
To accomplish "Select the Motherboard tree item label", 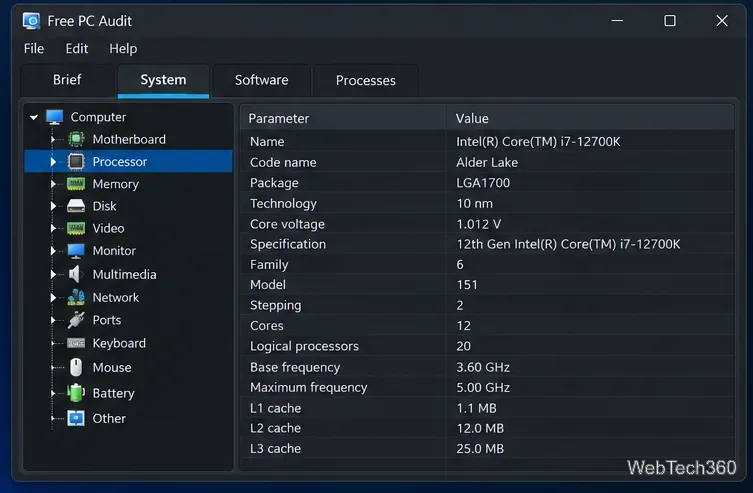I will (x=129, y=139).
